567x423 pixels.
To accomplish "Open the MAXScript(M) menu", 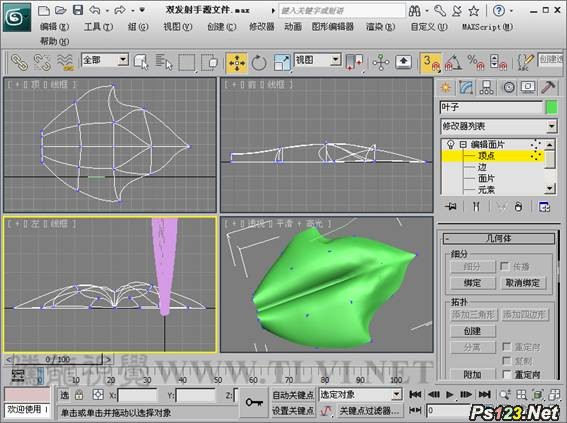I will click(487, 27).
